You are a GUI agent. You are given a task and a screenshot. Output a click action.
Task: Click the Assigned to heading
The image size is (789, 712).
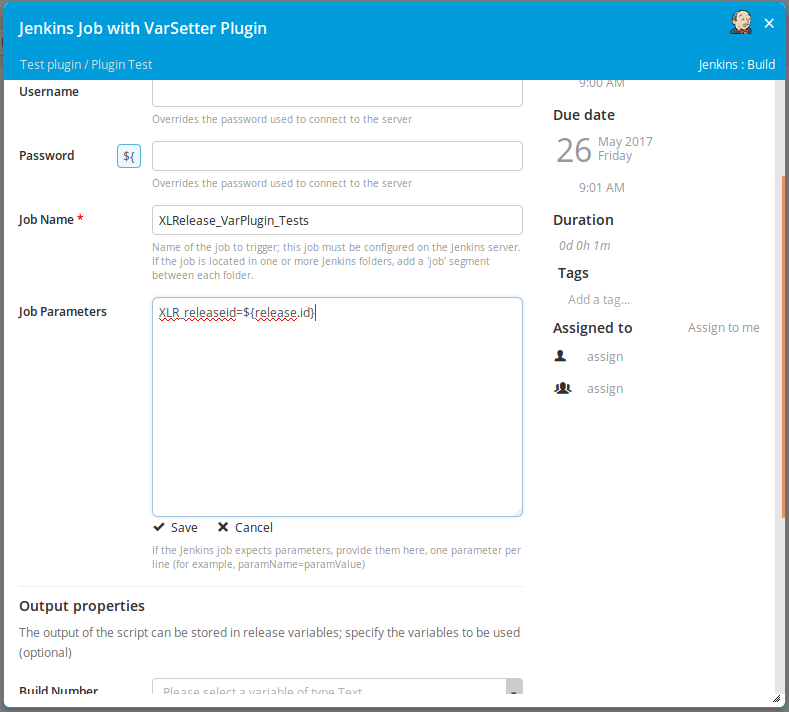pyautogui.click(x=593, y=328)
